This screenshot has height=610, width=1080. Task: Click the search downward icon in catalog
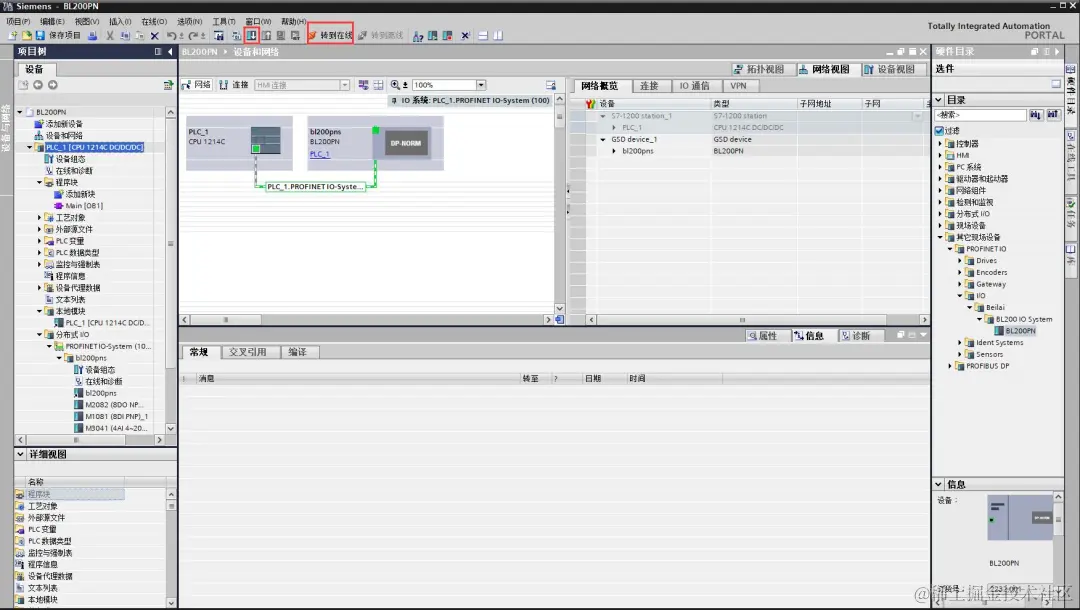point(1036,115)
